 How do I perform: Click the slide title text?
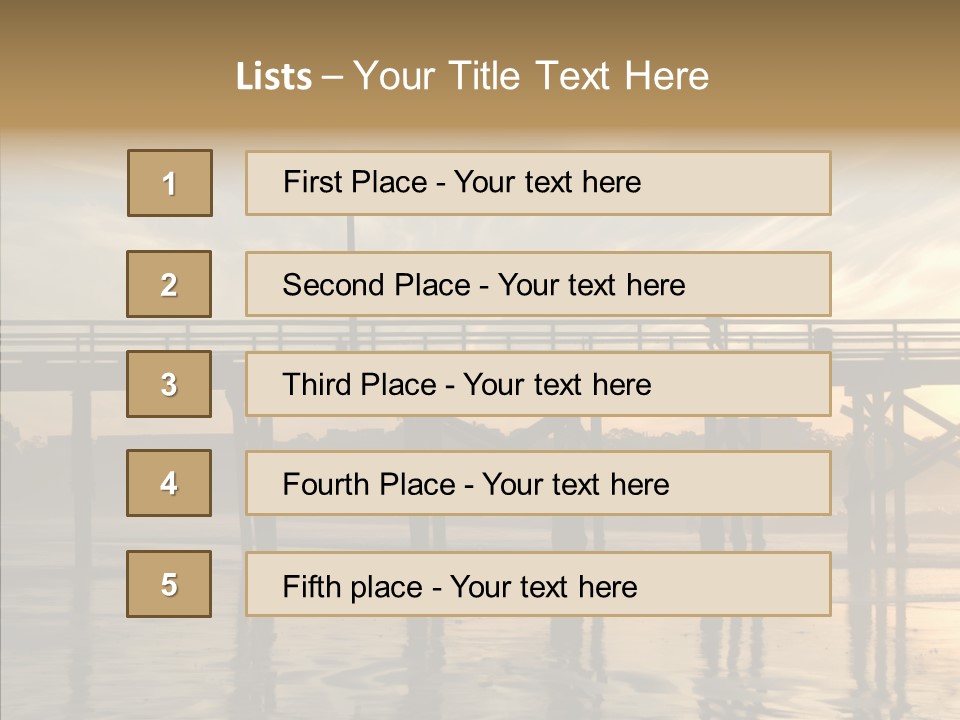pos(472,76)
